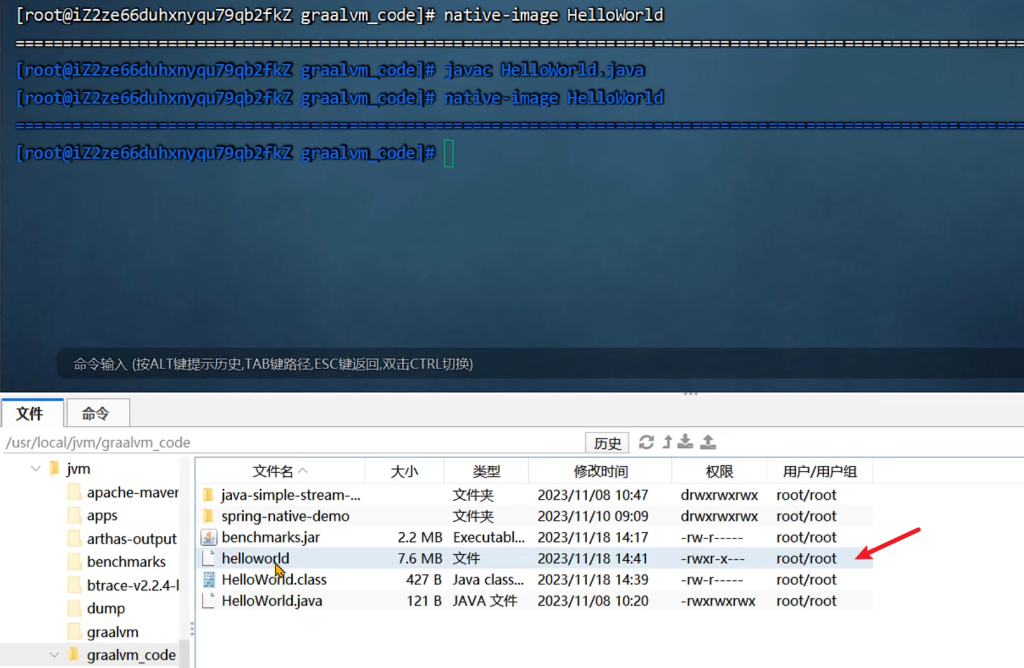This screenshot has height=668, width=1024.
Task: Select the arthas-output folder in tree
Action: point(131,539)
